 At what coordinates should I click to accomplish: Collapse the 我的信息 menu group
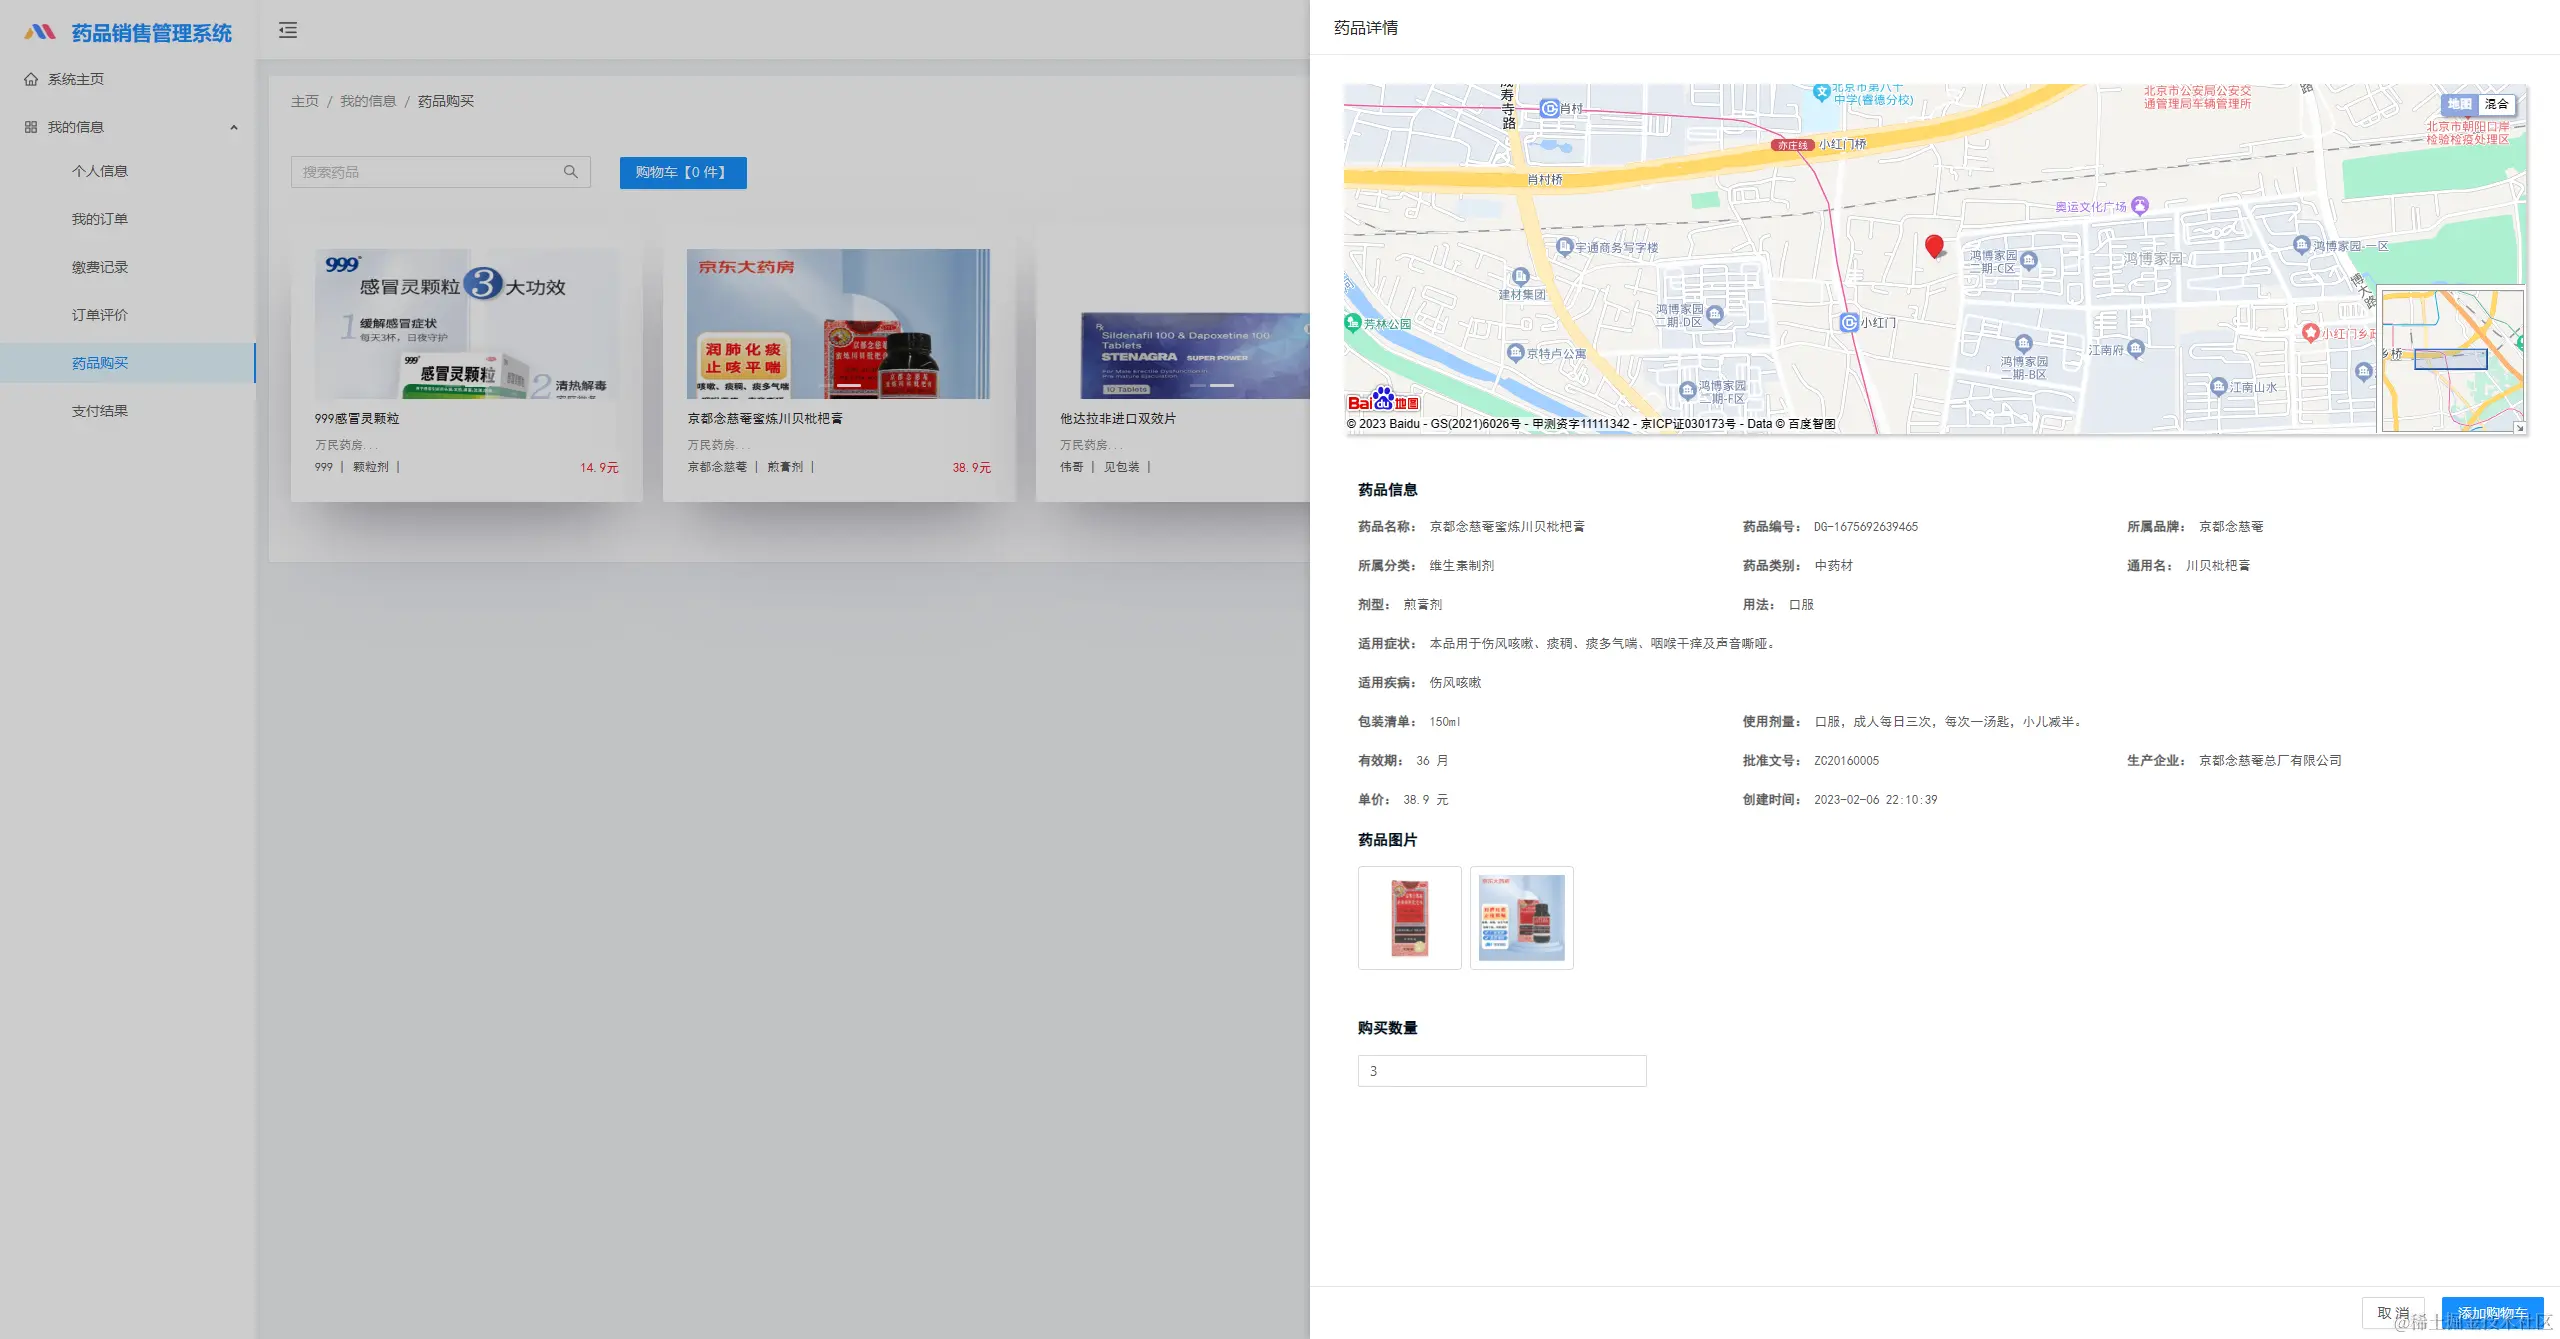click(x=233, y=127)
